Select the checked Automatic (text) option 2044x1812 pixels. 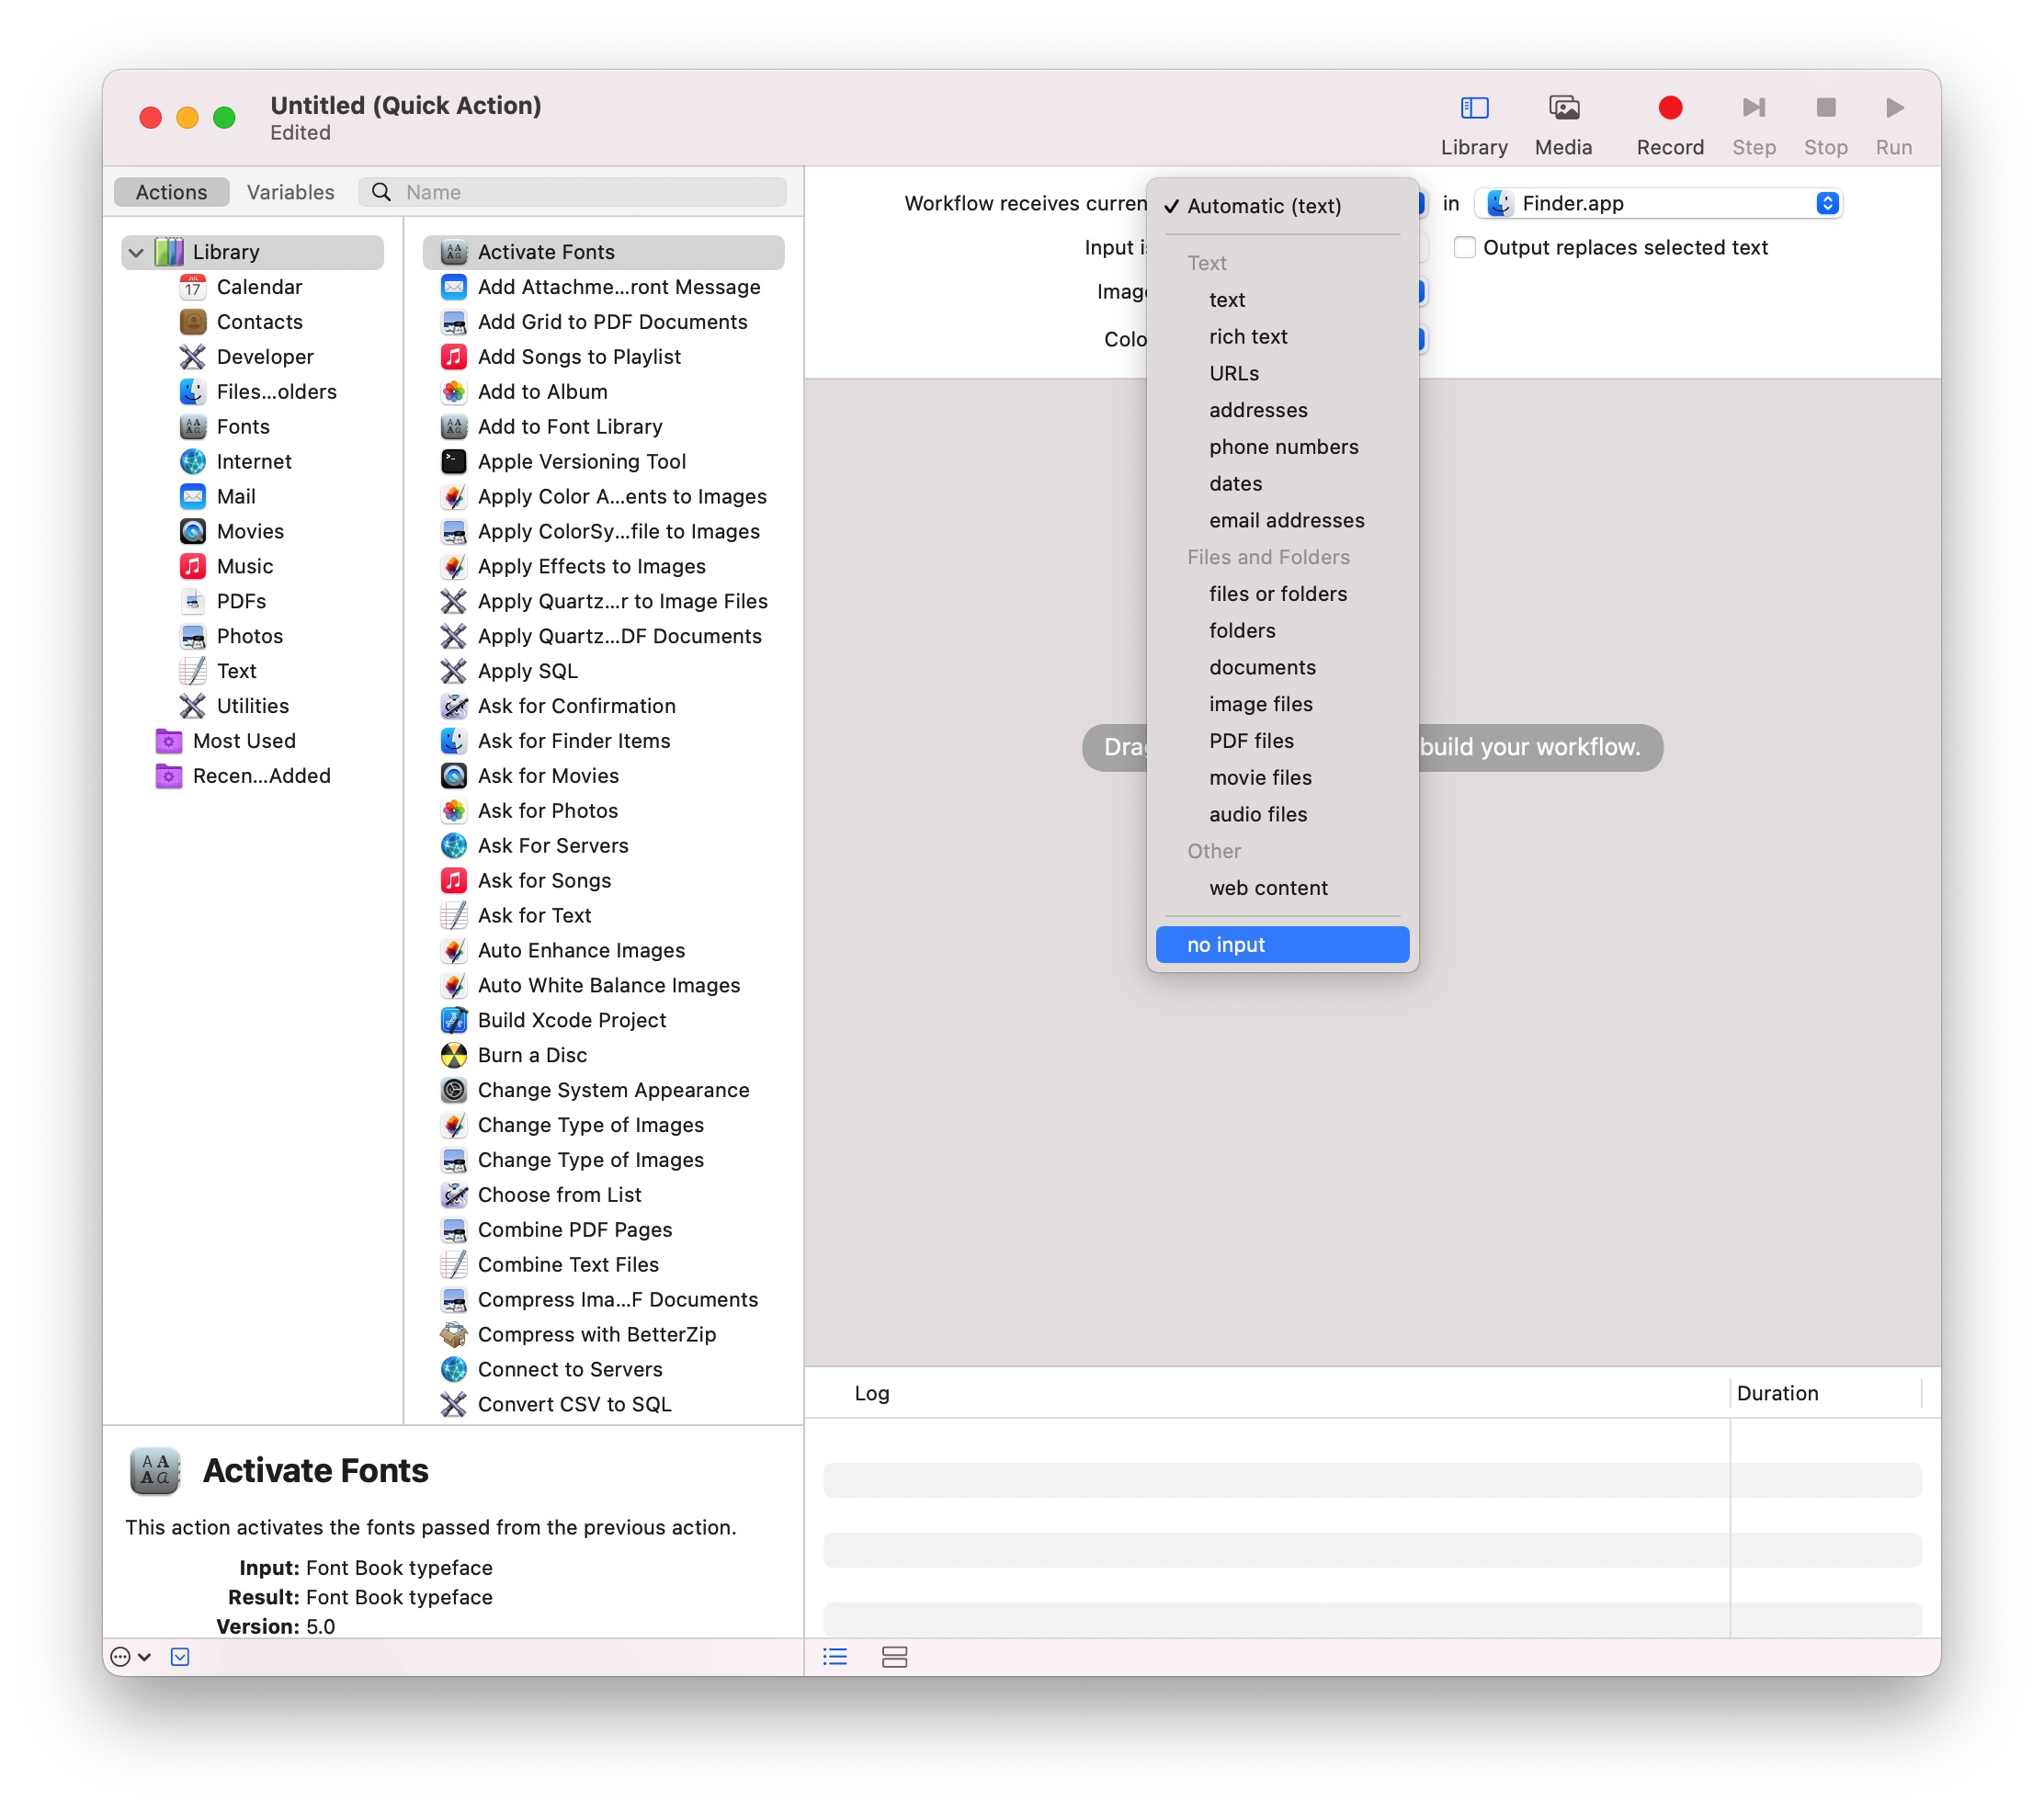1263,206
